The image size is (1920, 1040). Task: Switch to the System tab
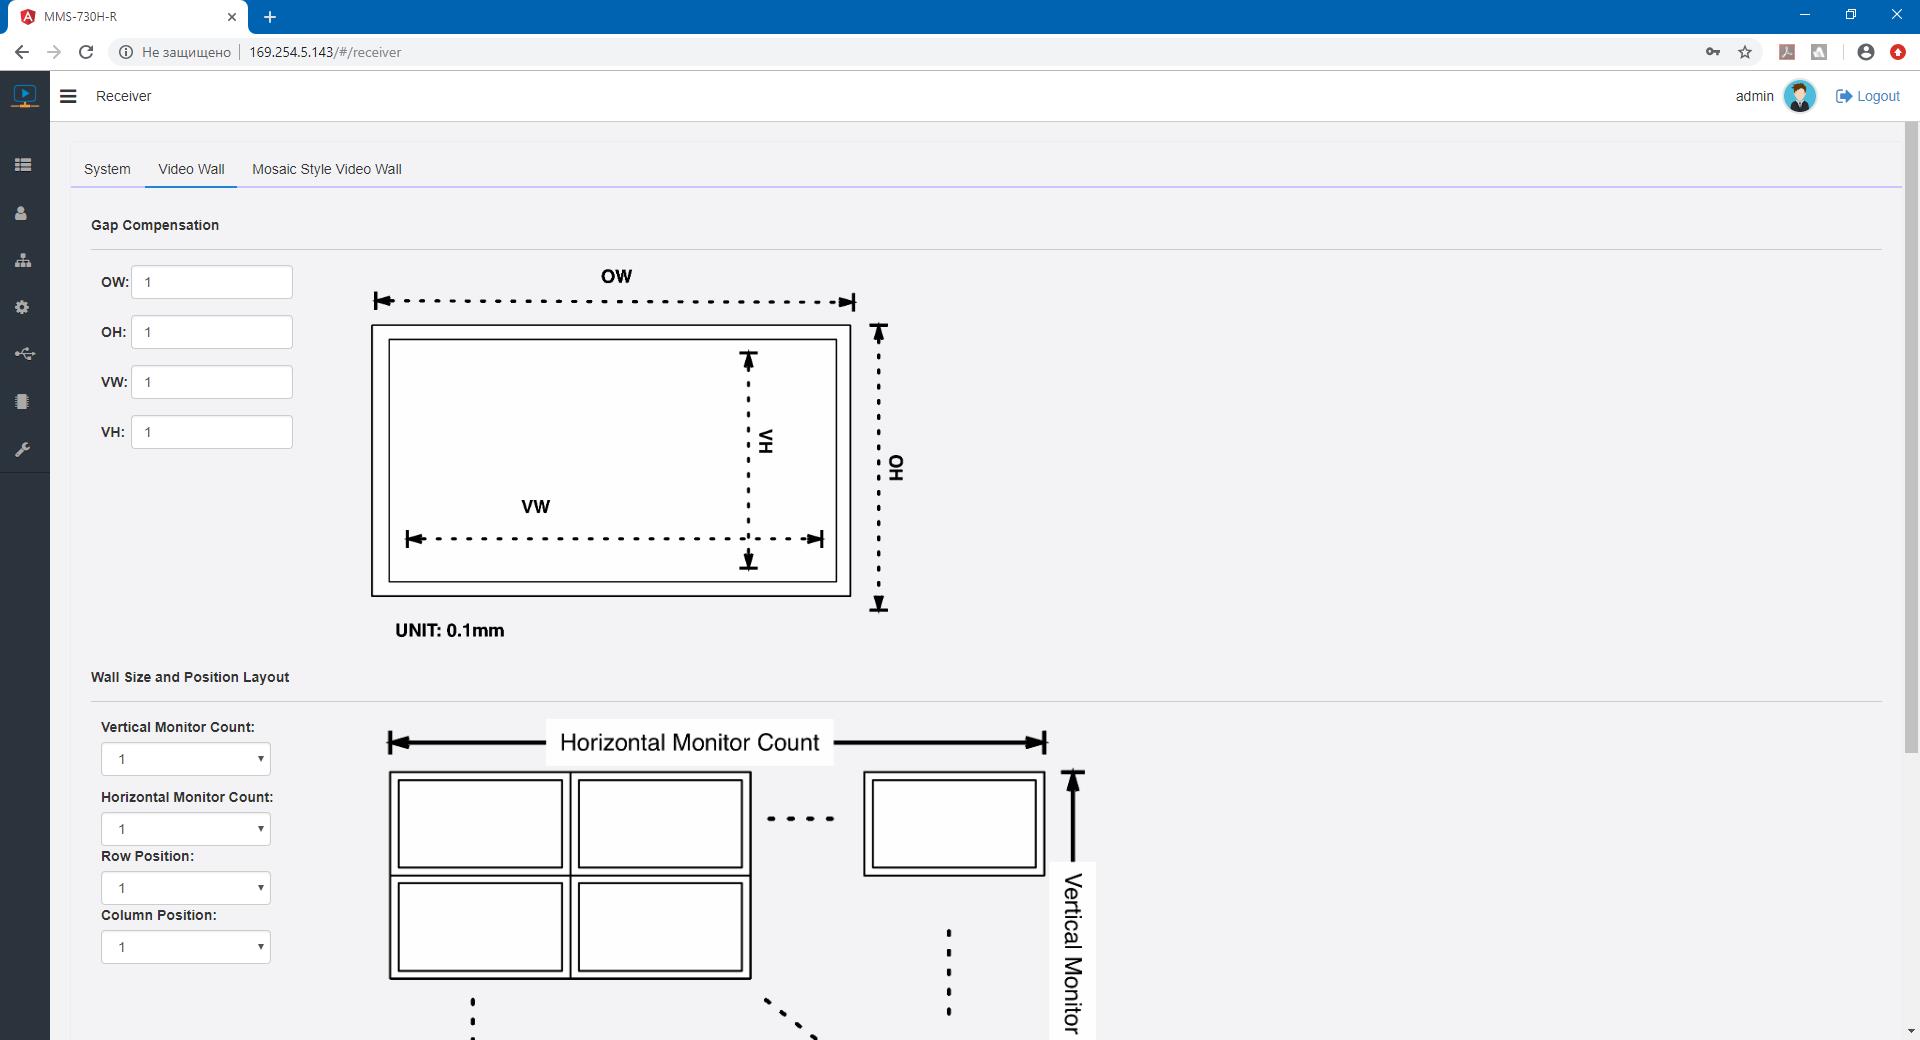tap(107, 169)
